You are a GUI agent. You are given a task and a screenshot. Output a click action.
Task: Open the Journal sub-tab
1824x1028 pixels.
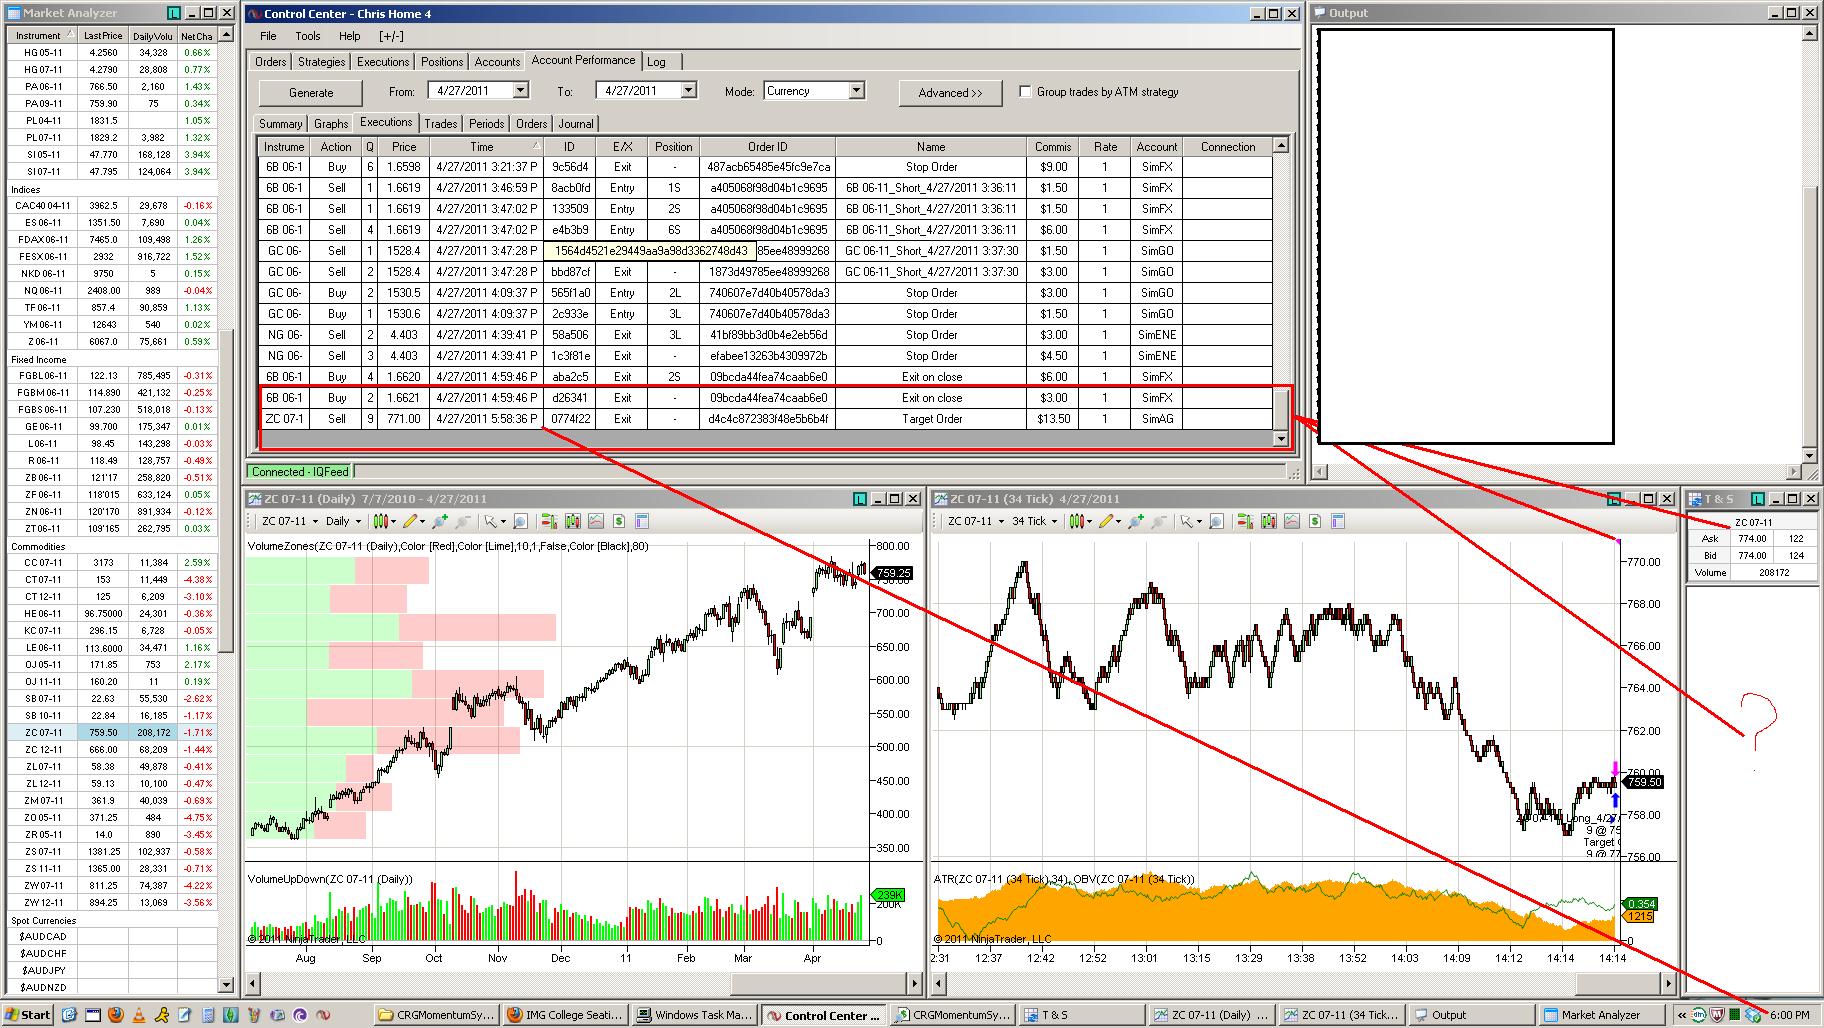pos(576,123)
